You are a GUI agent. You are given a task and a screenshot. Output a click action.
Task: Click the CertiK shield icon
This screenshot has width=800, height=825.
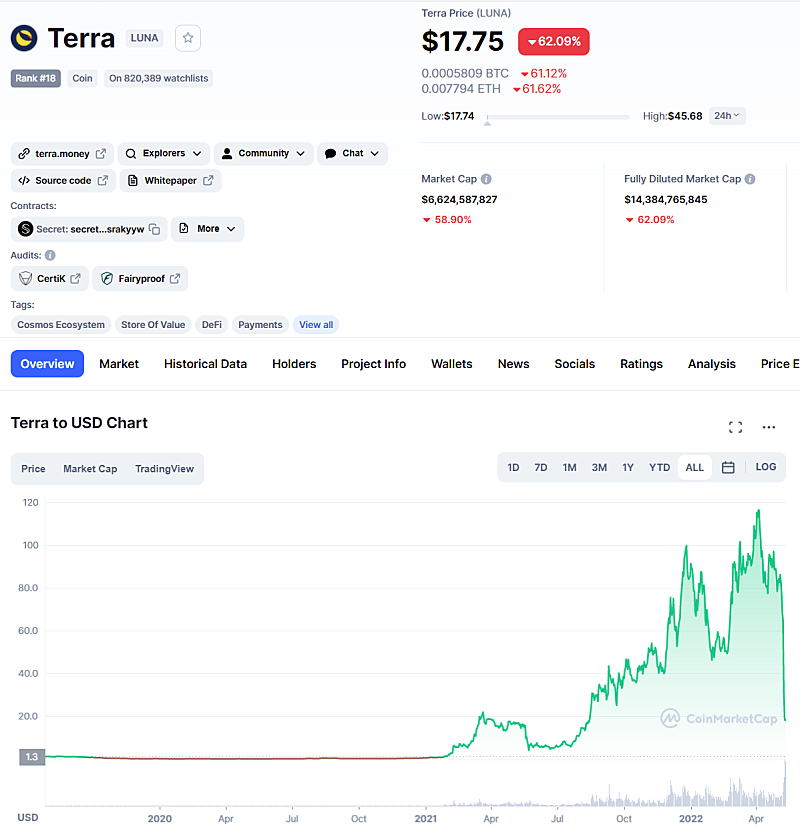click(x=25, y=278)
